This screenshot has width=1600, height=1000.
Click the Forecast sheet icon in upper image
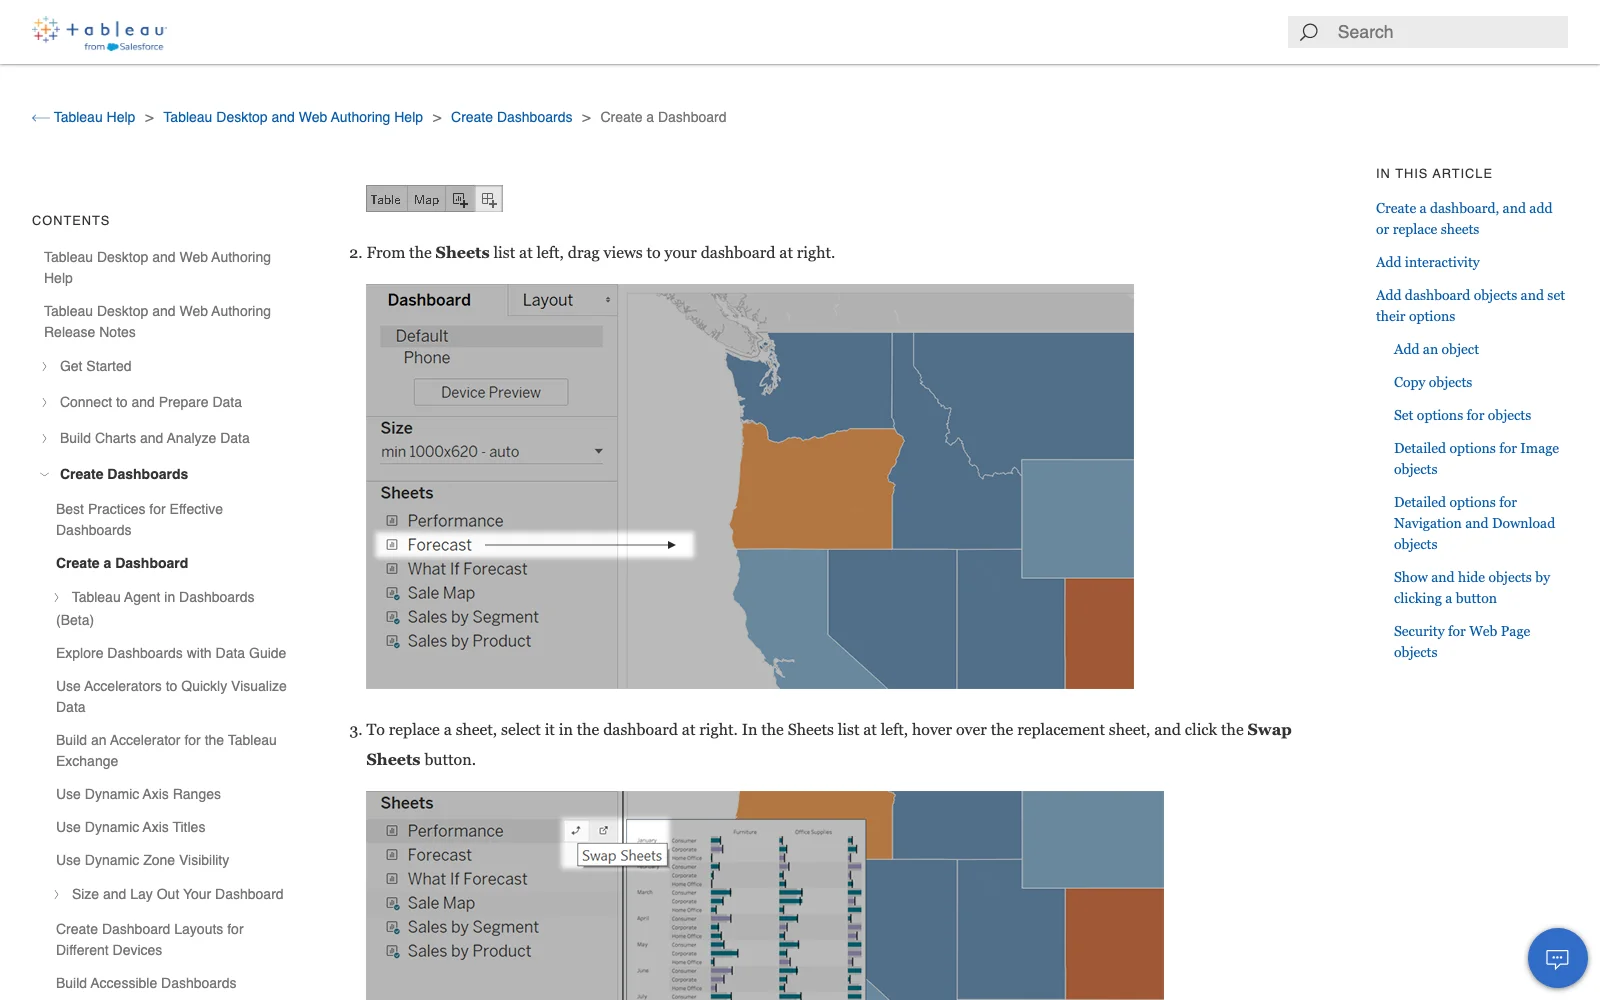tap(392, 545)
